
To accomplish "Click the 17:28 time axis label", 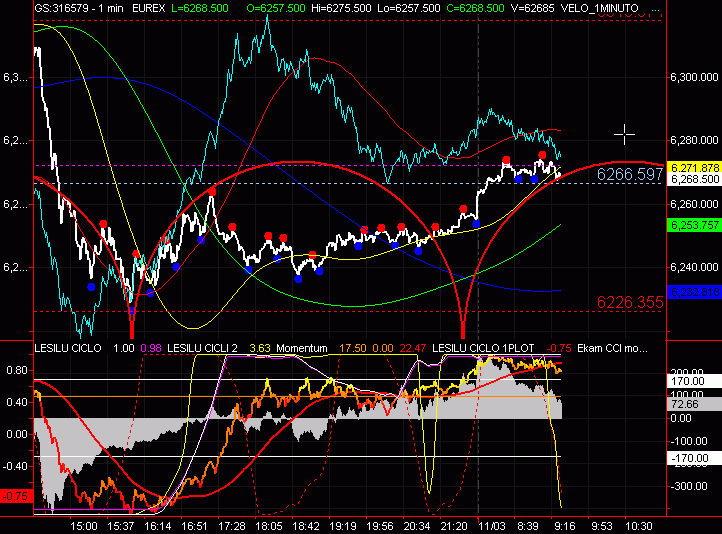I will tap(232, 526).
